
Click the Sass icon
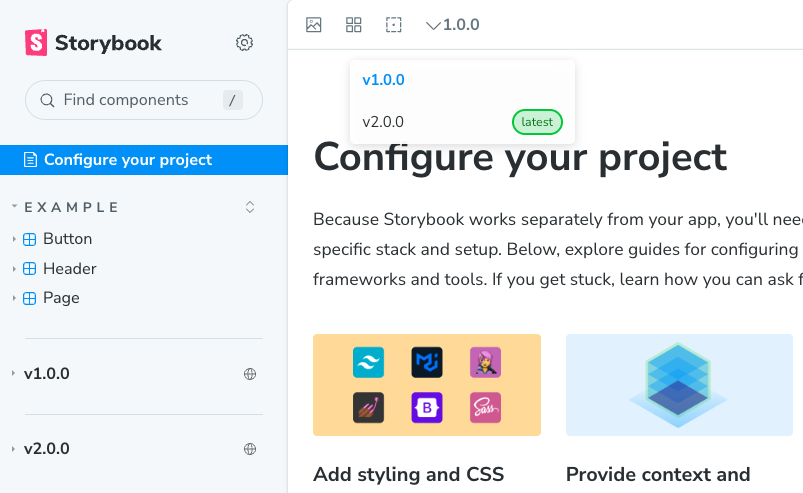[x=485, y=408]
